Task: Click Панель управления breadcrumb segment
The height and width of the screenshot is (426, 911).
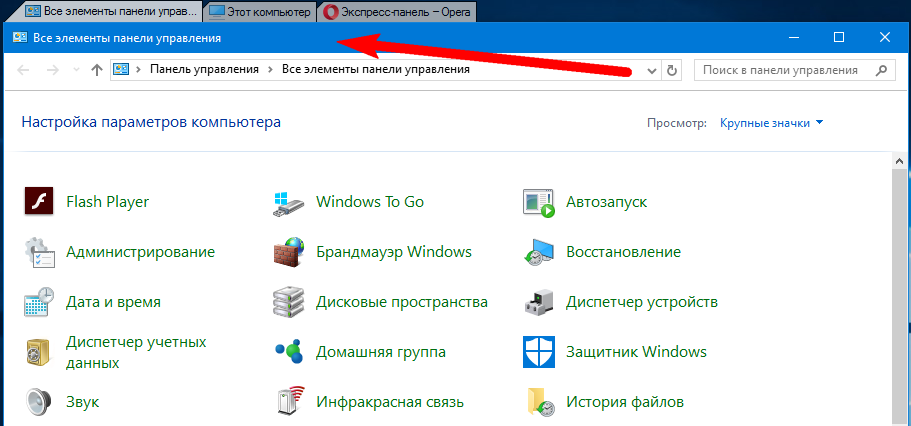Action: point(205,70)
